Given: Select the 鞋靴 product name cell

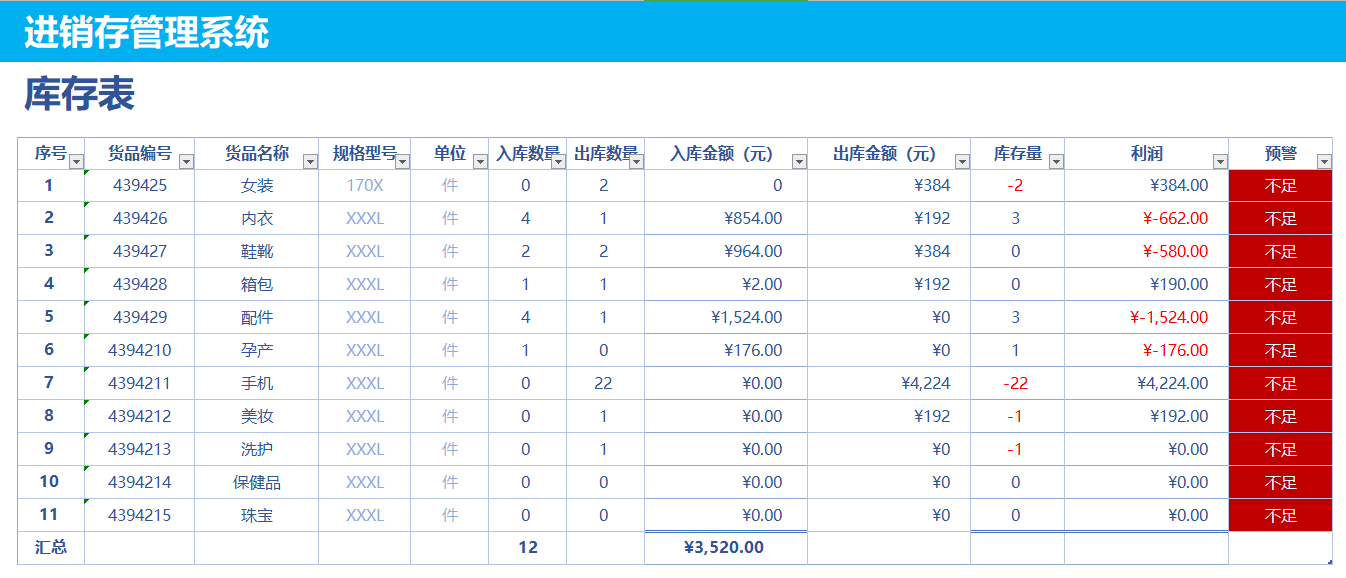Looking at the screenshot, I should click(257, 252).
